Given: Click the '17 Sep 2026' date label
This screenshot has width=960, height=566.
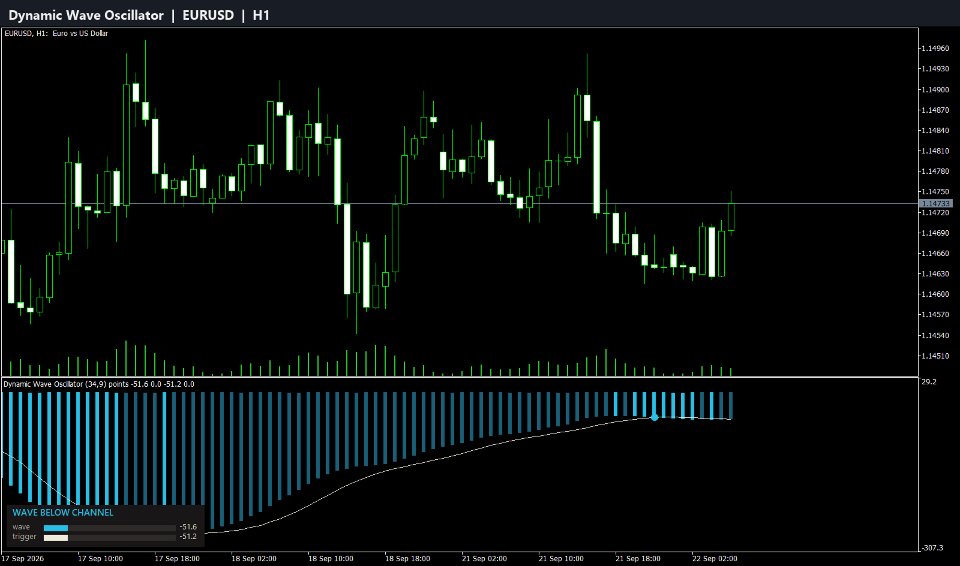Looking at the screenshot, I should pyautogui.click(x=23, y=559).
